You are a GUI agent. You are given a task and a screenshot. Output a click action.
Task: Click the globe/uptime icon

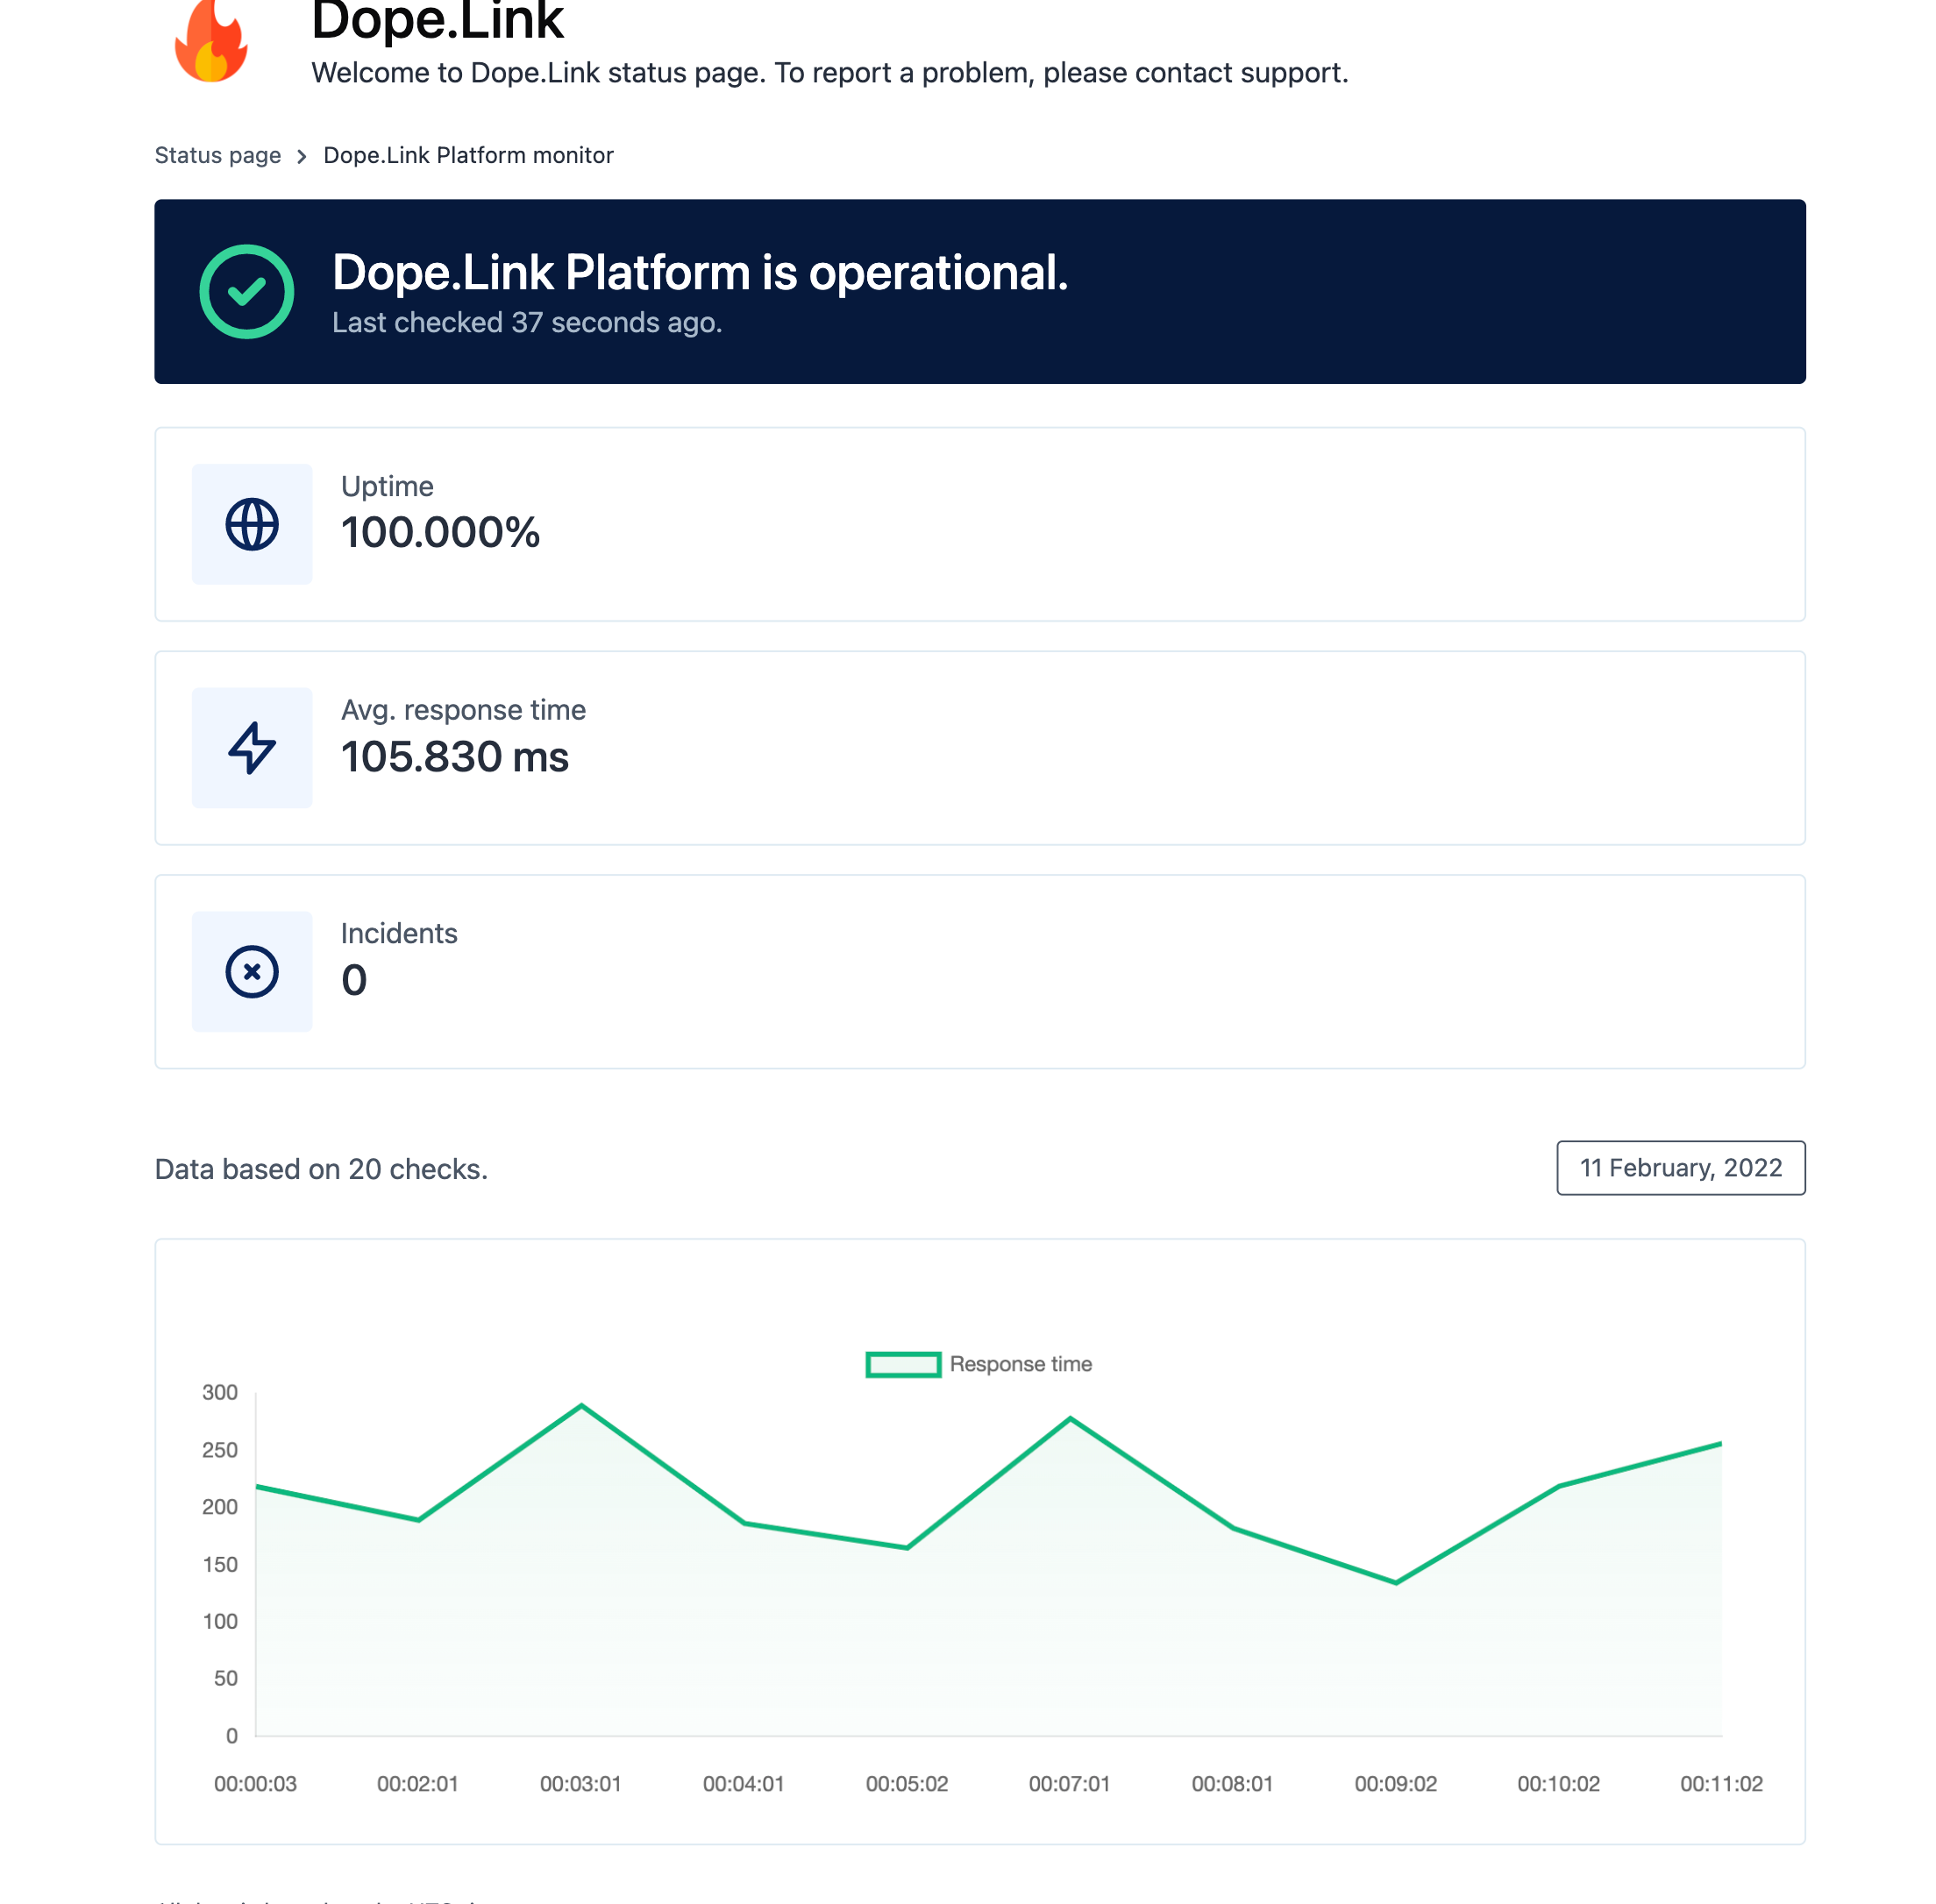point(253,523)
